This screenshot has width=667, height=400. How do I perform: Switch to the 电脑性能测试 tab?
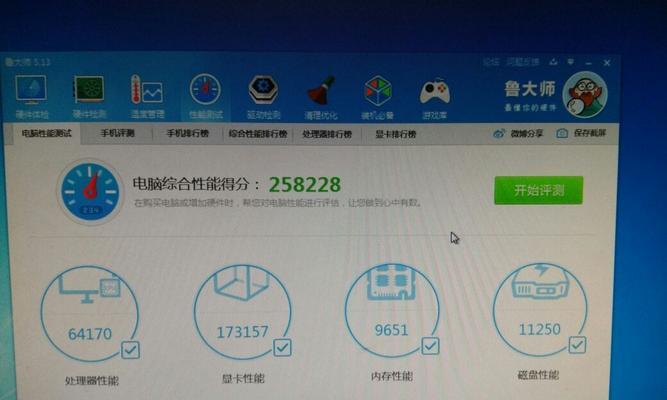pyautogui.click(x=47, y=134)
